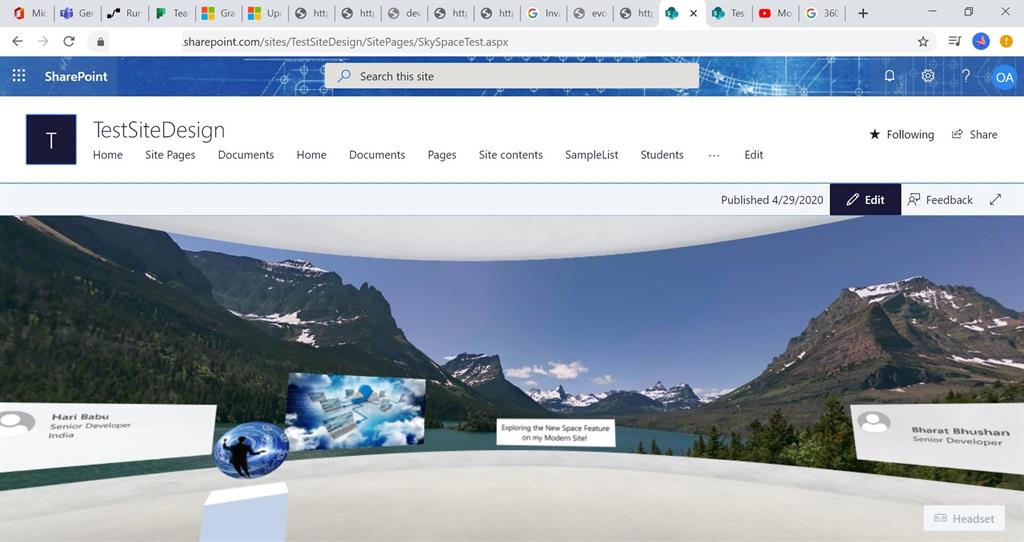Click the Headset button
The image size is (1024, 542).
[x=964, y=518]
